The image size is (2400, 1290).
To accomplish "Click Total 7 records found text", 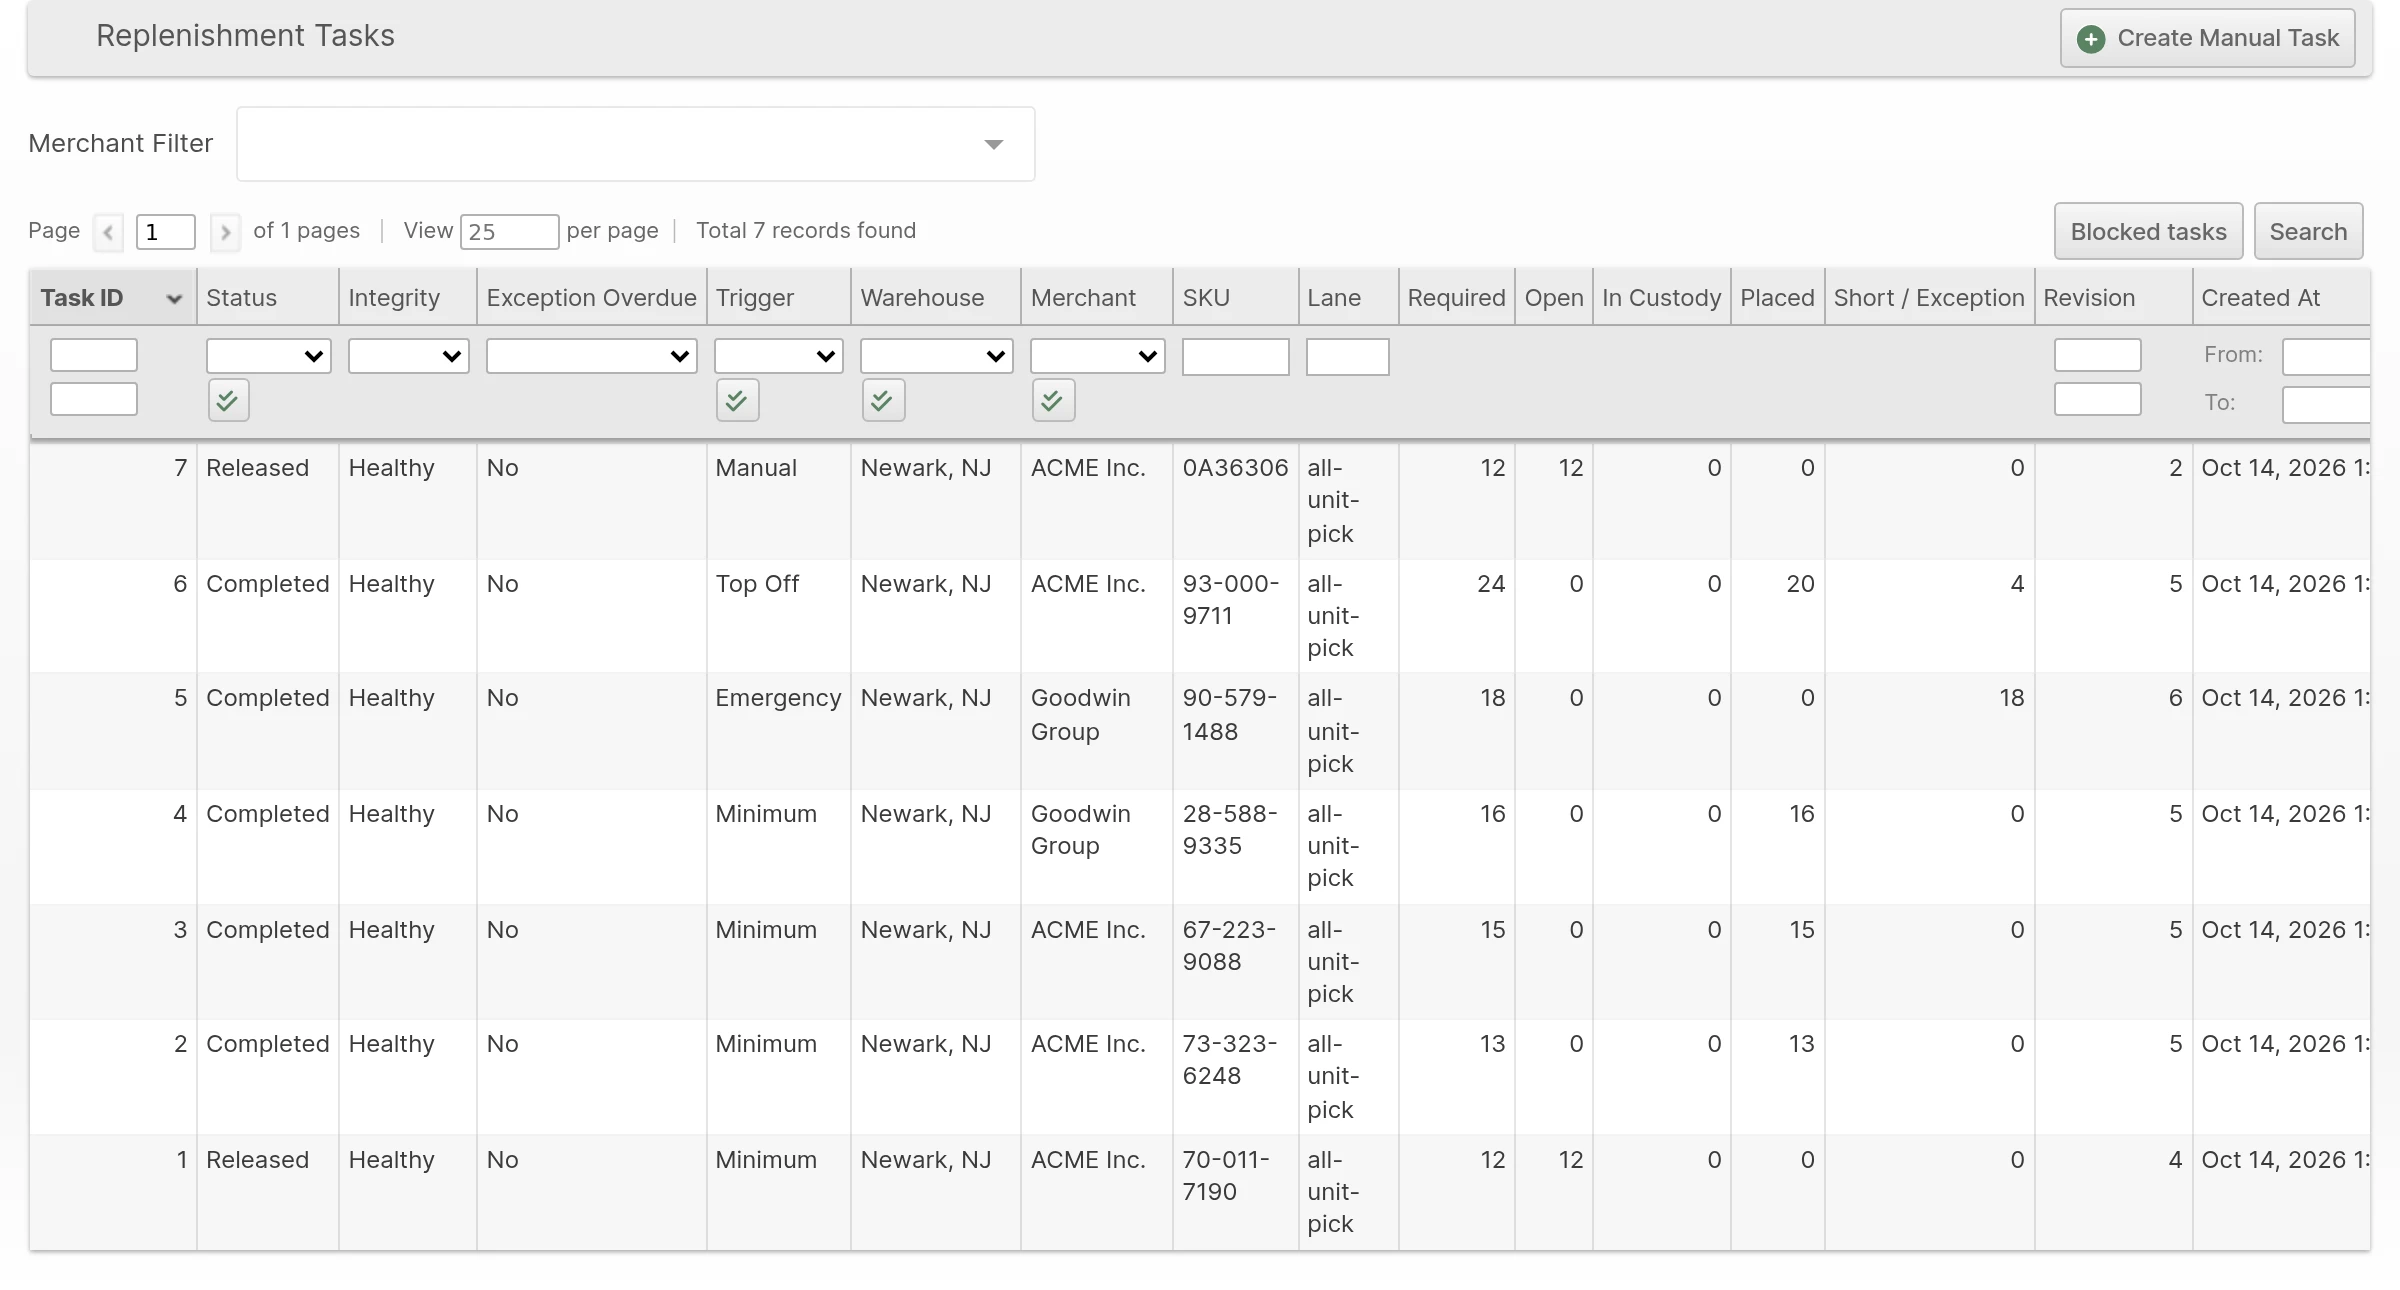I will click(x=806, y=231).
